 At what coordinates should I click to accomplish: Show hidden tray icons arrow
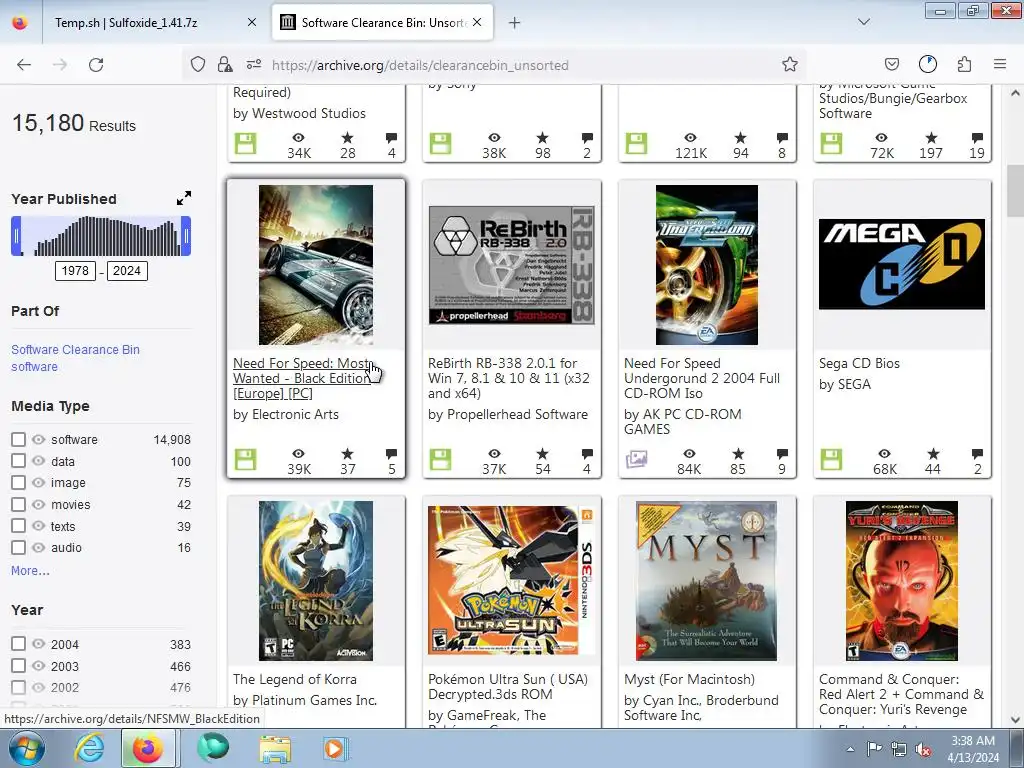pyautogui.click(x=850, y=749)
